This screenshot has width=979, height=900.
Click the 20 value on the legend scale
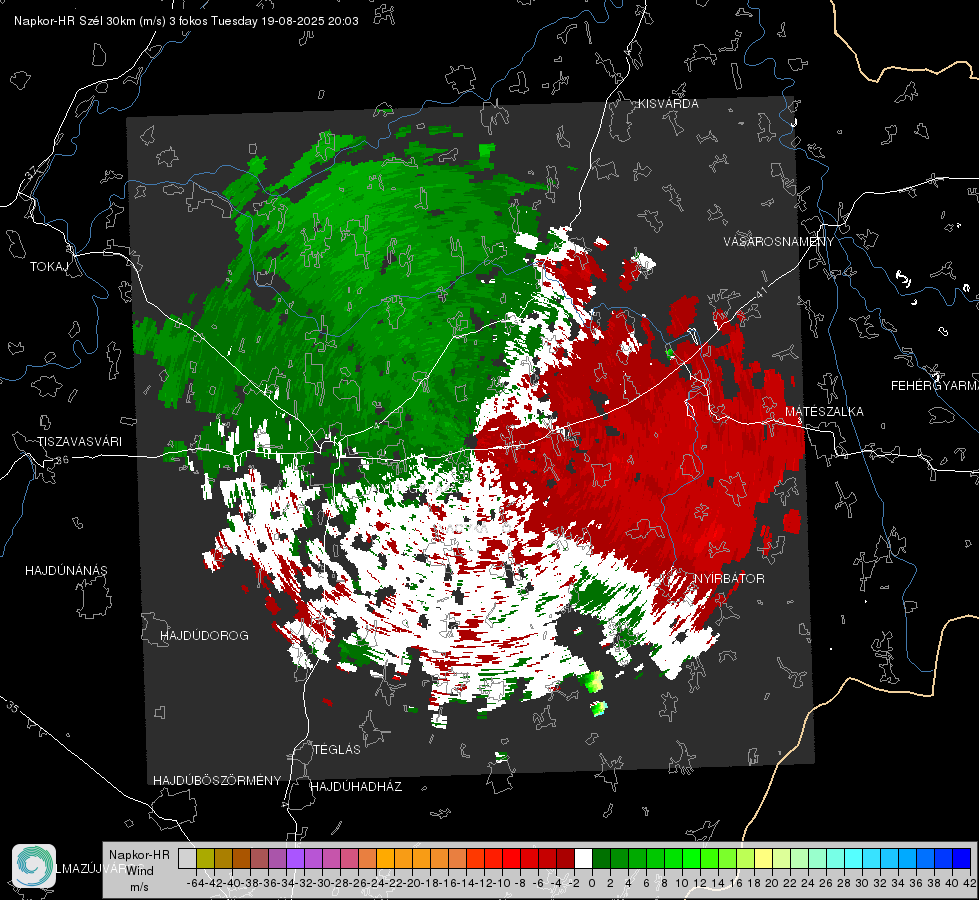click(771, 883)
